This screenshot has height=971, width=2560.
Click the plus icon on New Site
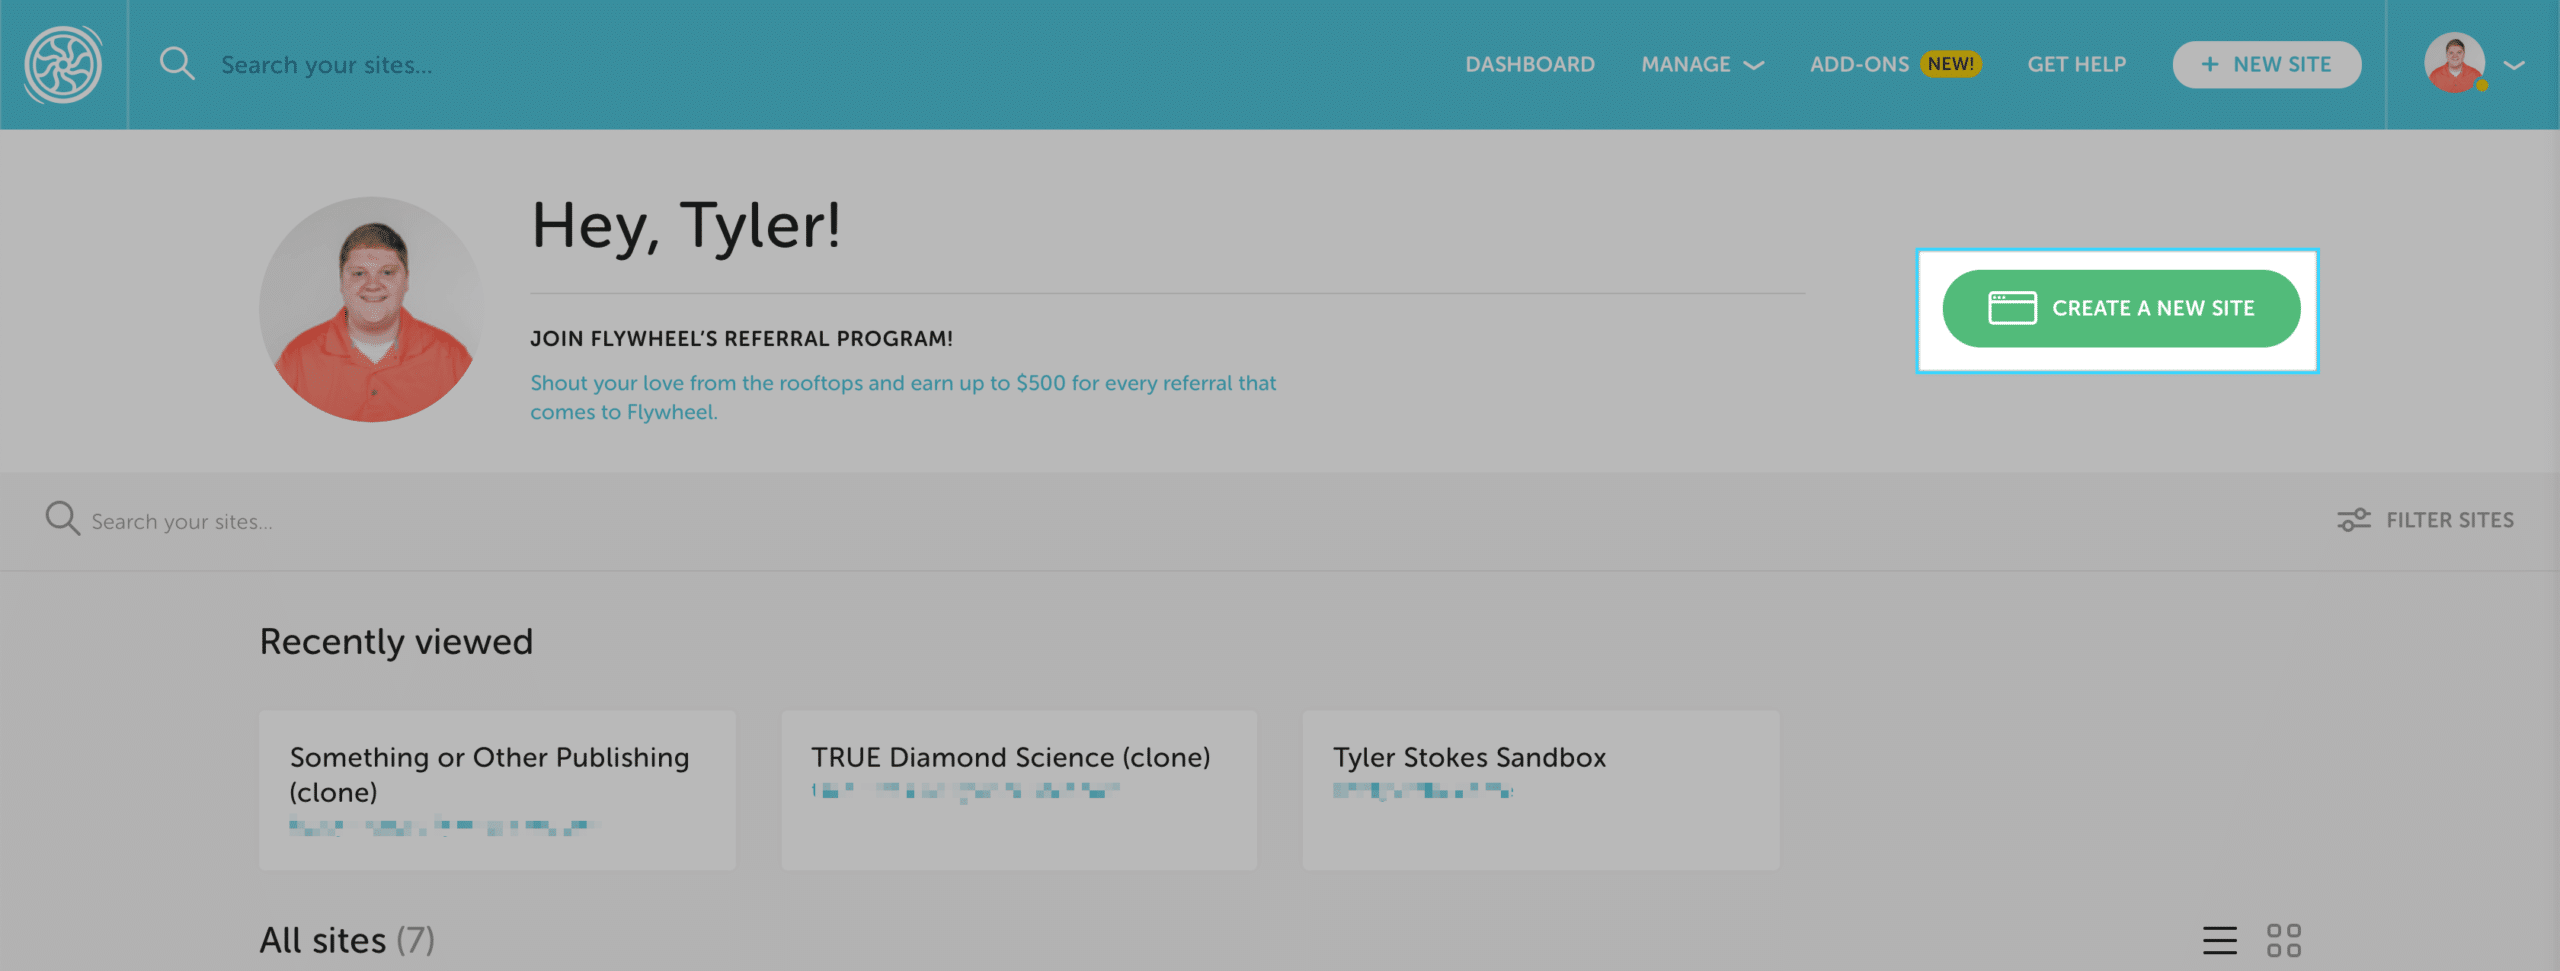point(2210,65)
